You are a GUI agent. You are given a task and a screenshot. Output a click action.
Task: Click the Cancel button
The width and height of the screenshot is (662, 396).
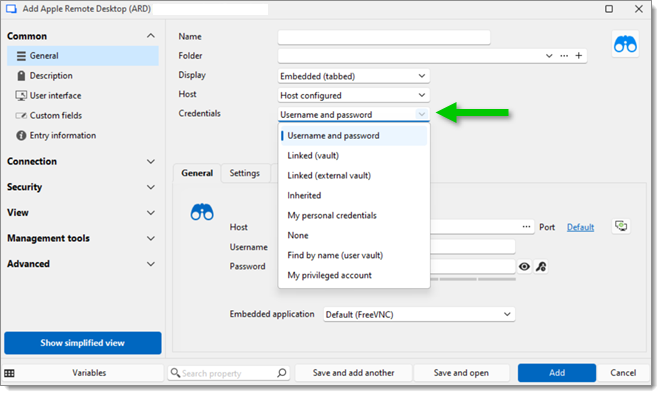[623, 373]
